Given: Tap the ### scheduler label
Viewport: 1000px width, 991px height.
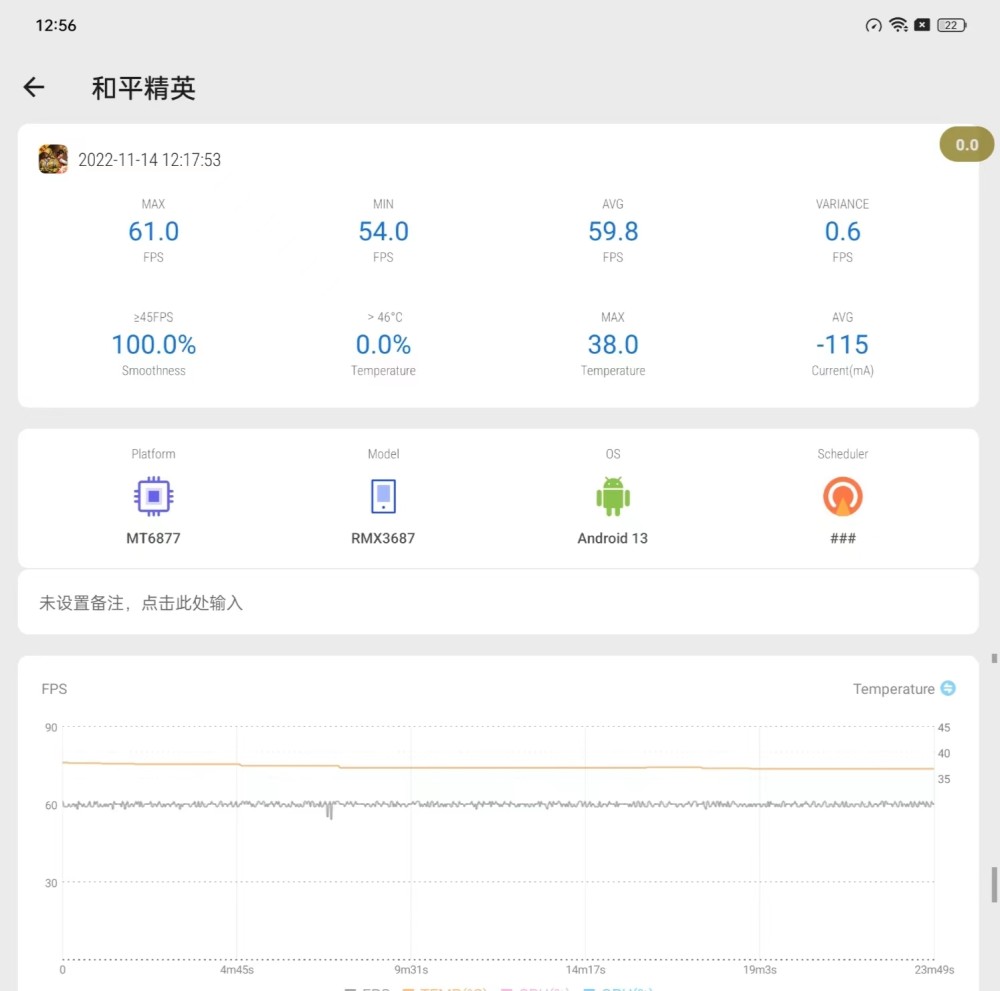Looking at the screenshot, I should (842, 538).
